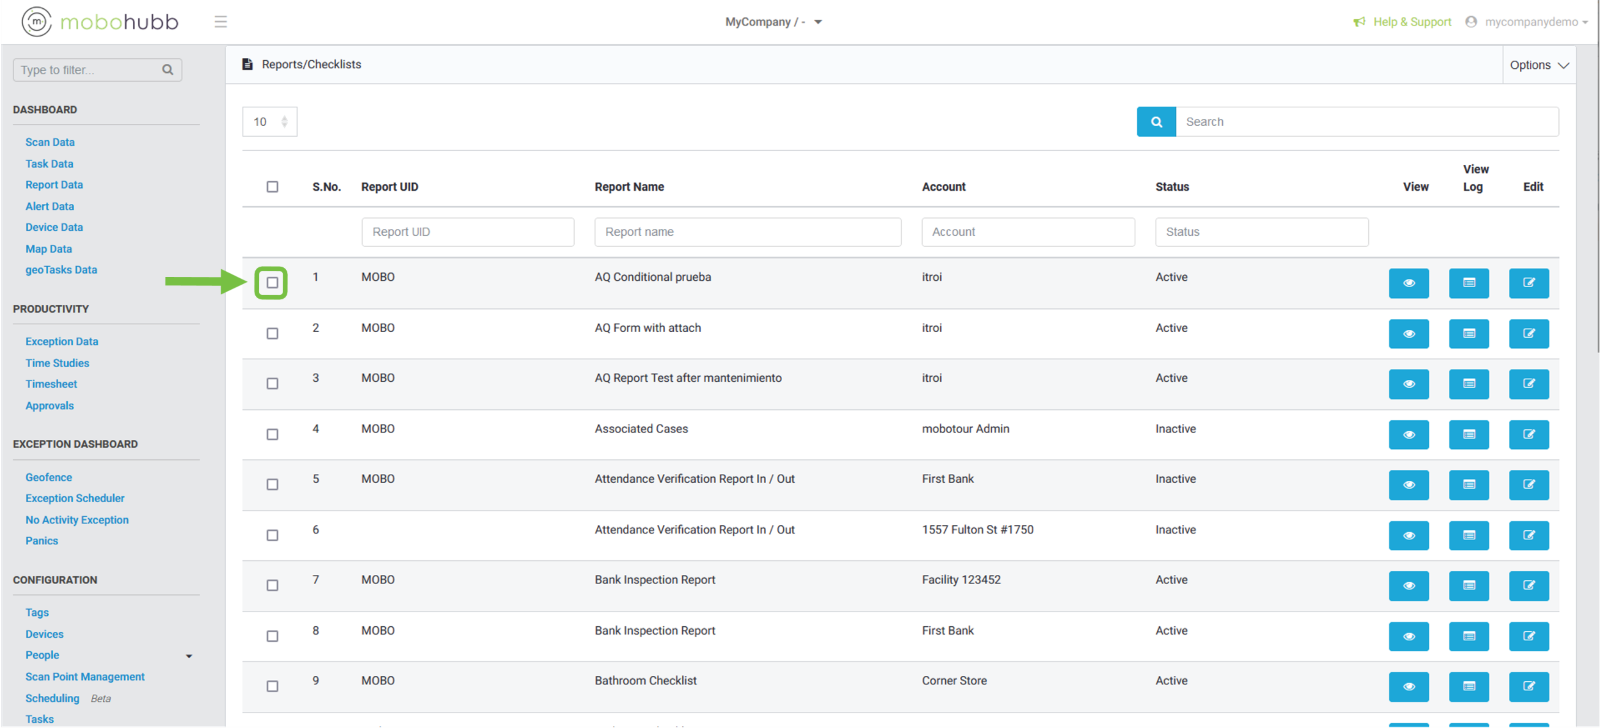The image size is (1600, 728).
Task: Edit the AQ Report Test after mantenimiento
Action: tap(1528, 384)
